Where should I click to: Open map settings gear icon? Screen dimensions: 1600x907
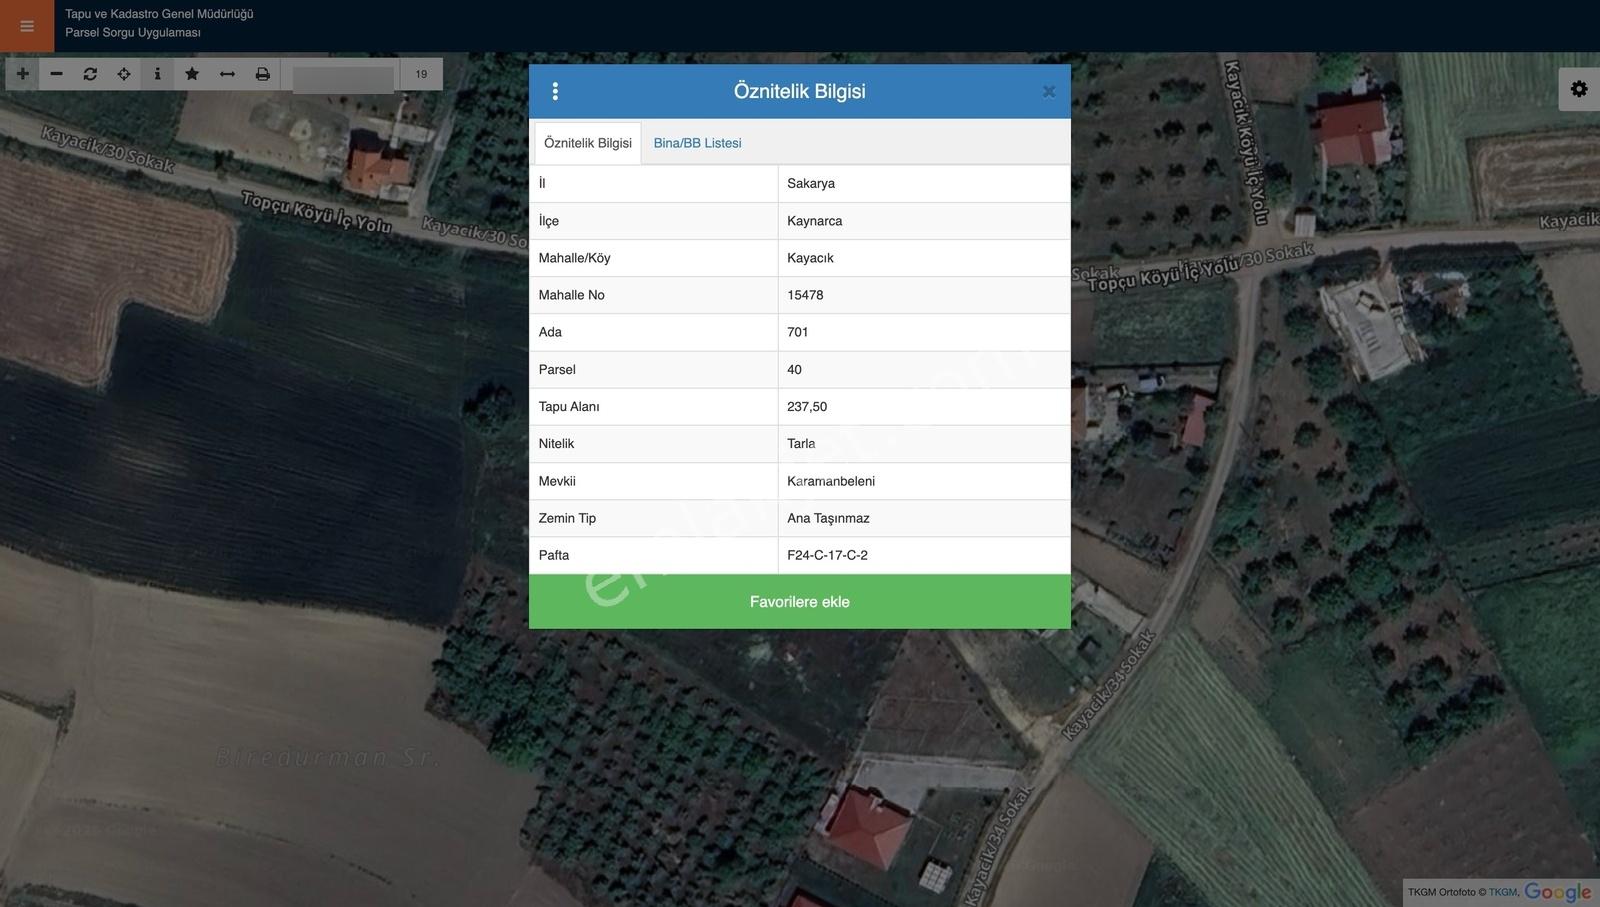1579,89
